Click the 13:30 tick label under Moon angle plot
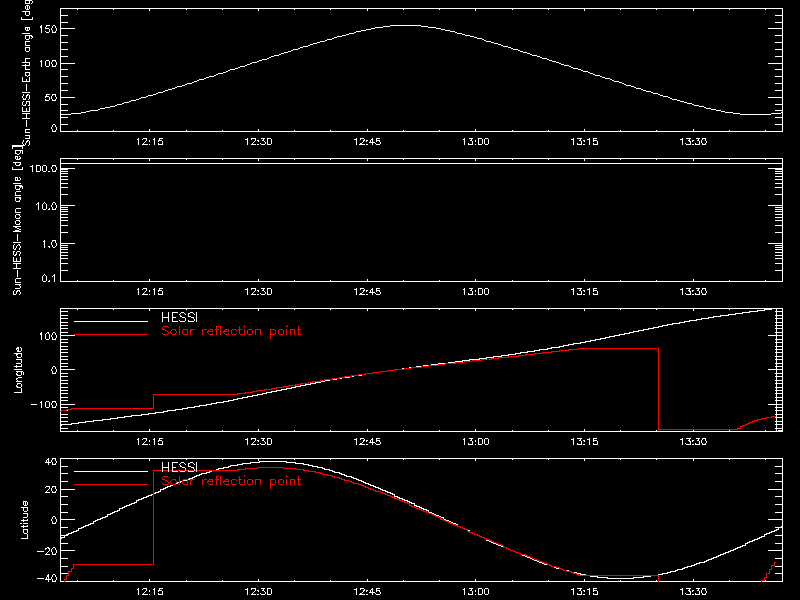Viewport: 800px width, 600px height. (x=693, y=292)
